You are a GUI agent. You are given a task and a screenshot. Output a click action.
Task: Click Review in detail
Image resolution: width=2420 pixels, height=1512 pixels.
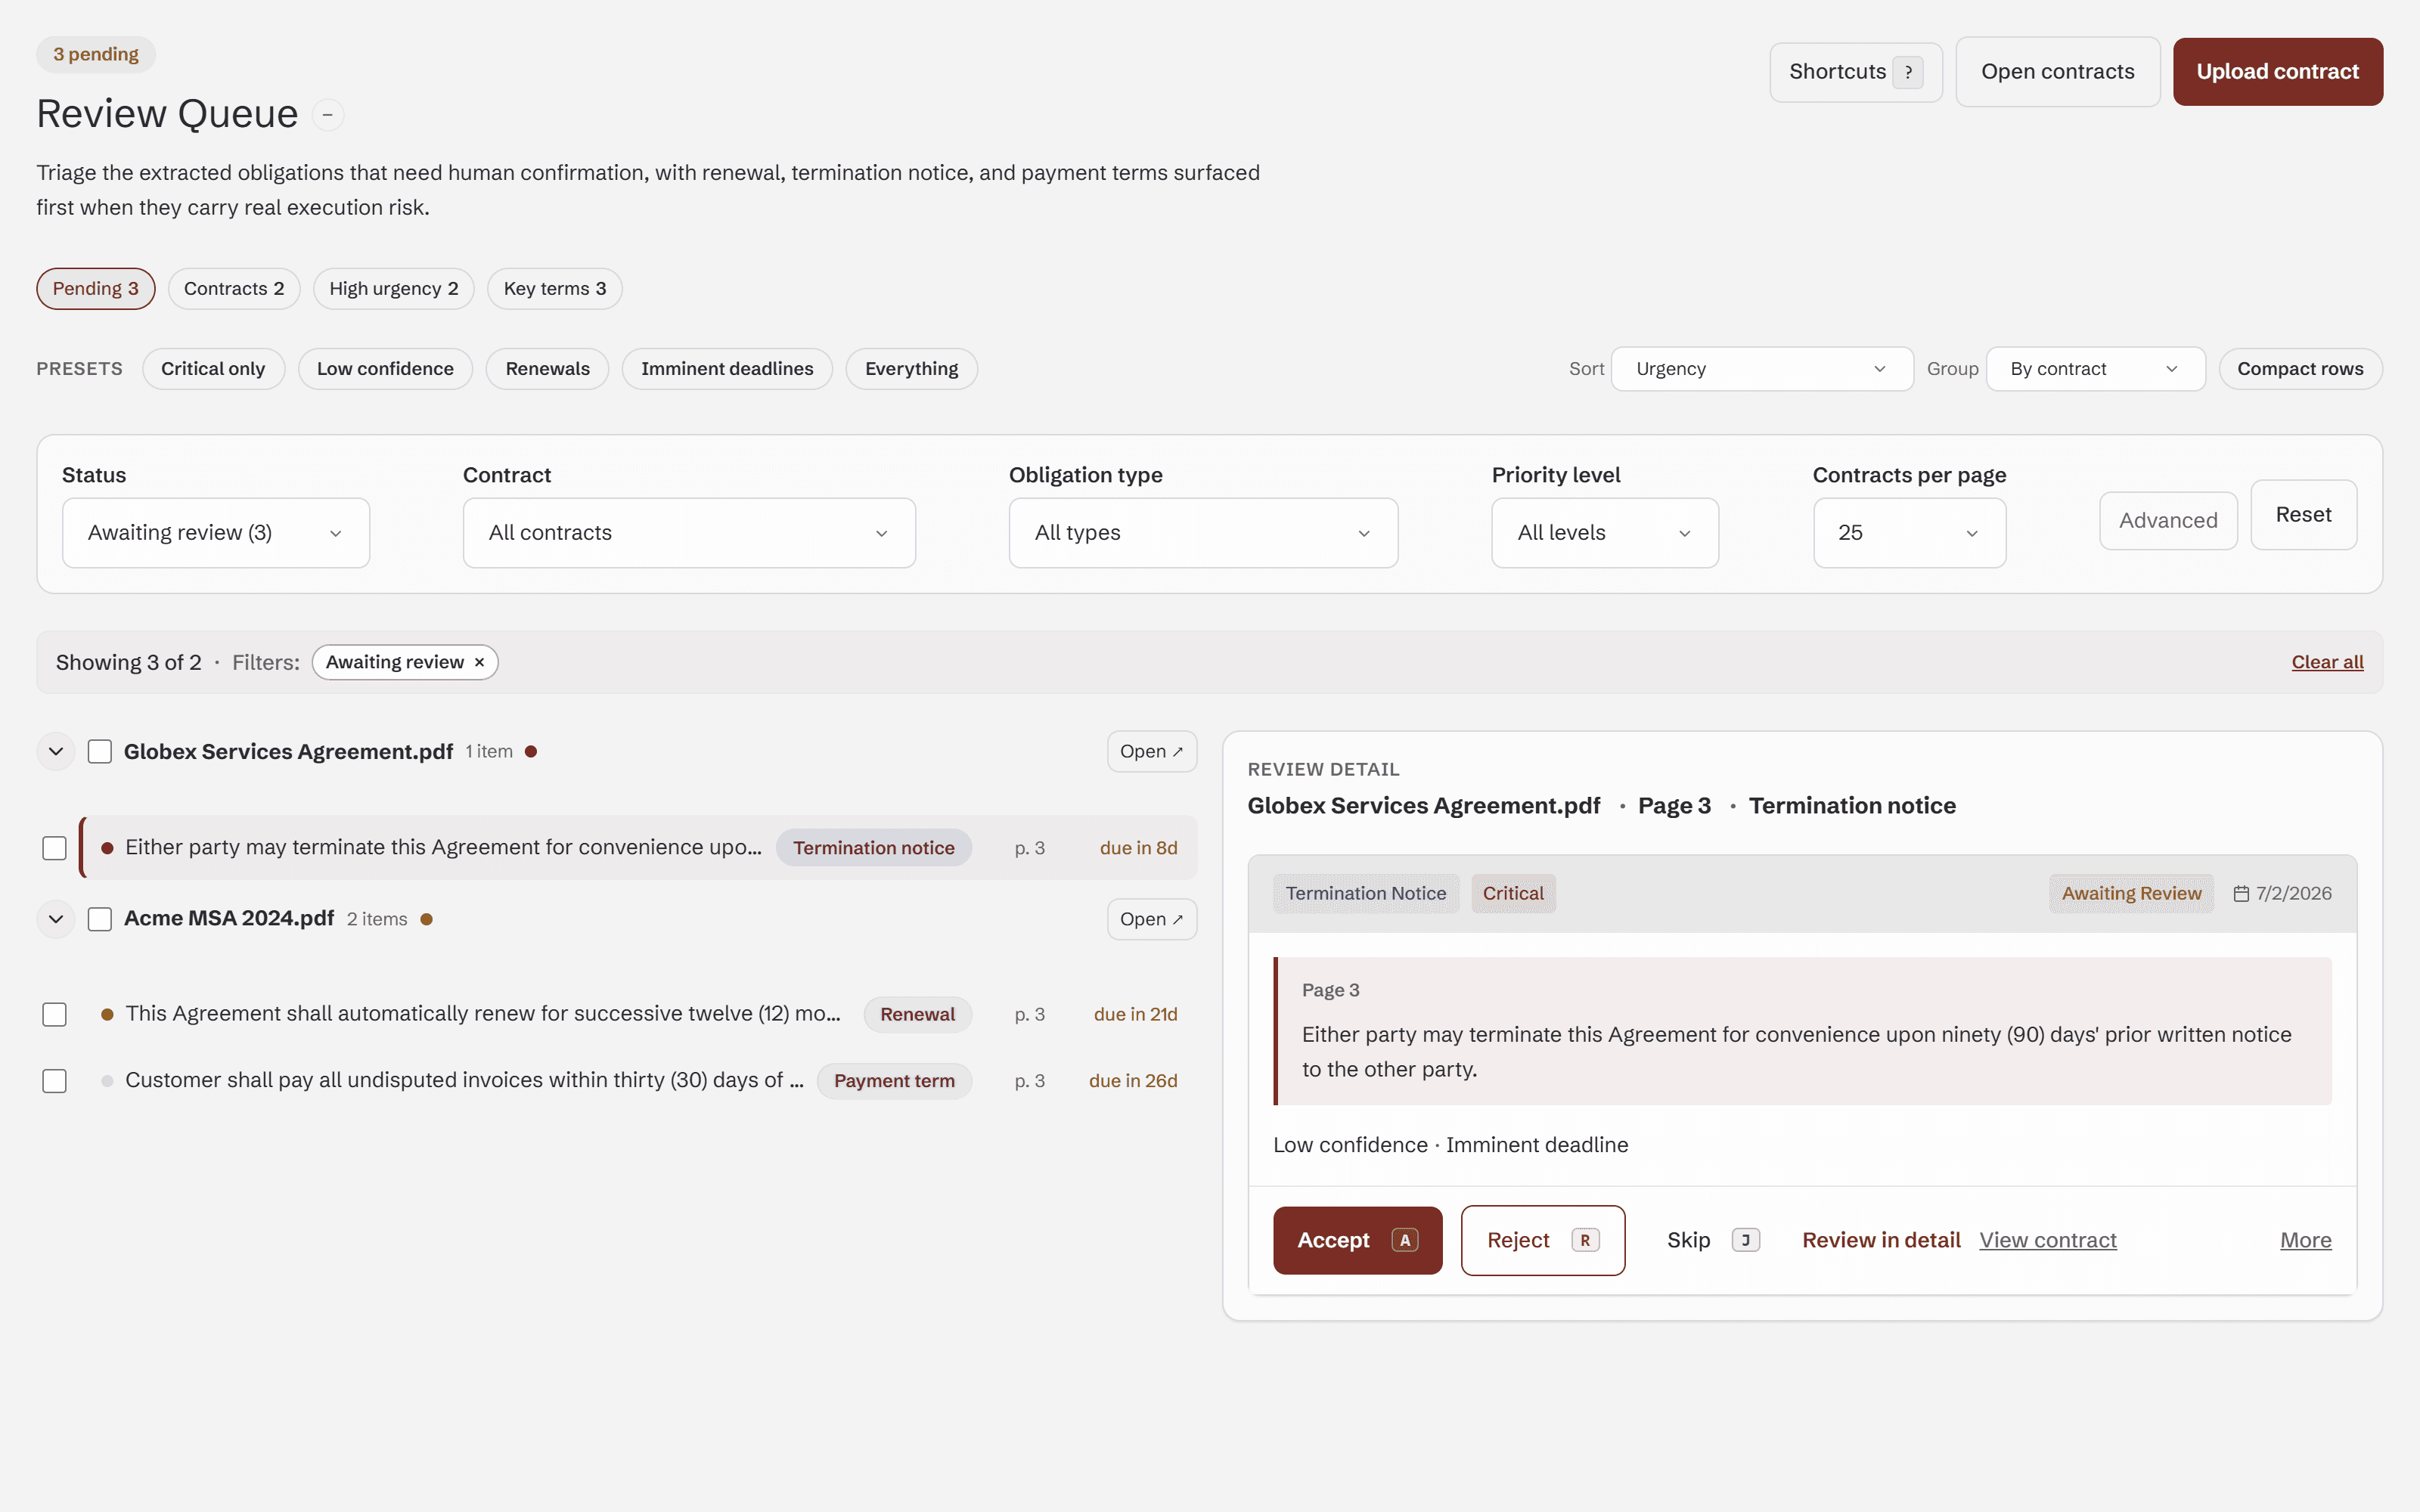(1881, 1240)
